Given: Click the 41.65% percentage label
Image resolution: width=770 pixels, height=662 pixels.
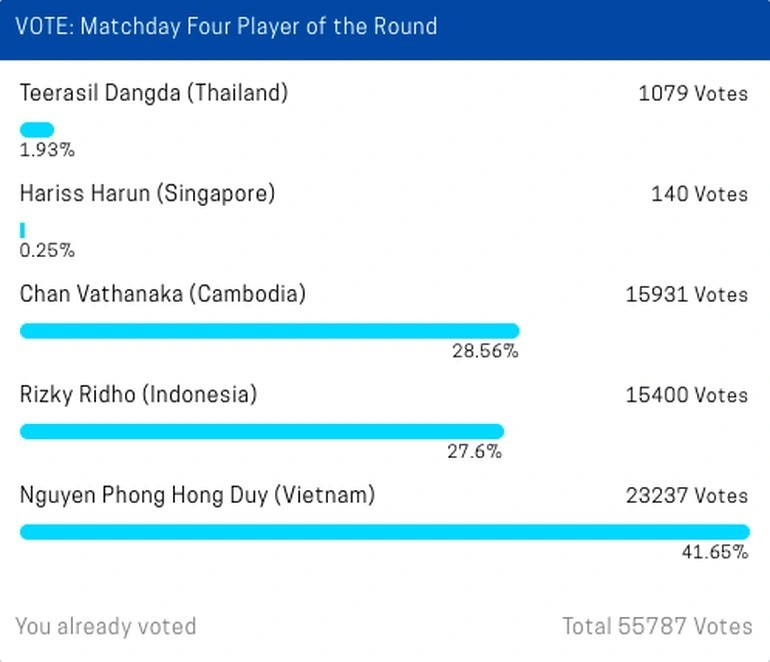Looking at the screenshot, I should (x=714, y=552).
